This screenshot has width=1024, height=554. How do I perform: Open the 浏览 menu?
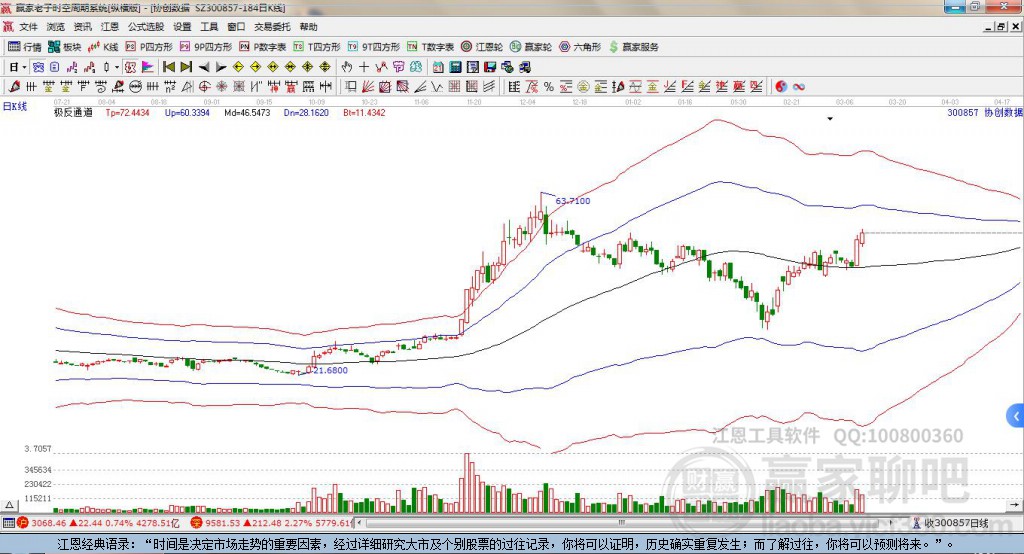56,27
